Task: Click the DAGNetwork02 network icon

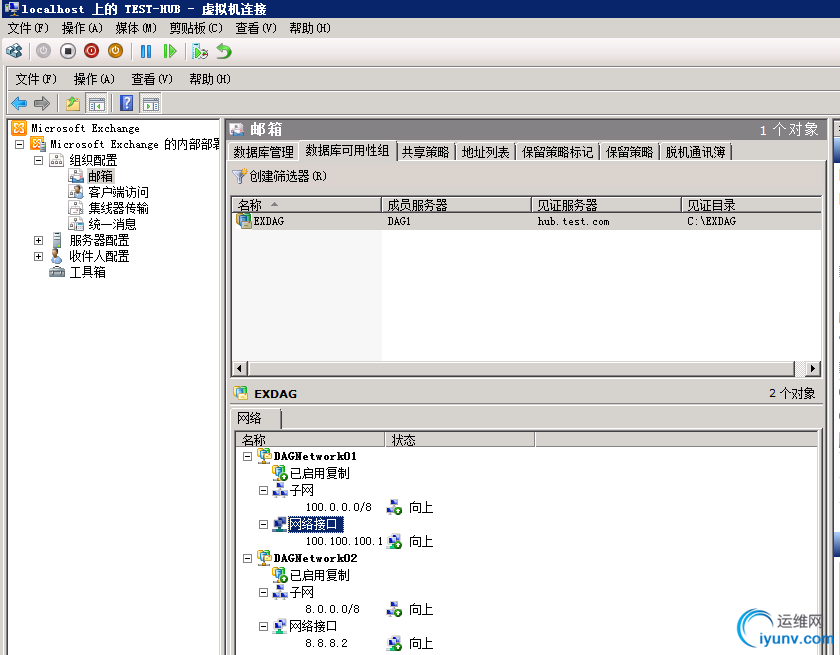Action: coord(264,558)
